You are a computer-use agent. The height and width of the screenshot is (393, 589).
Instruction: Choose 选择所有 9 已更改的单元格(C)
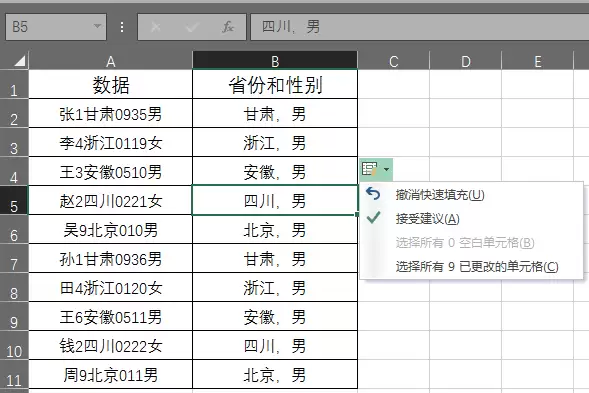(x=477, y=267)
